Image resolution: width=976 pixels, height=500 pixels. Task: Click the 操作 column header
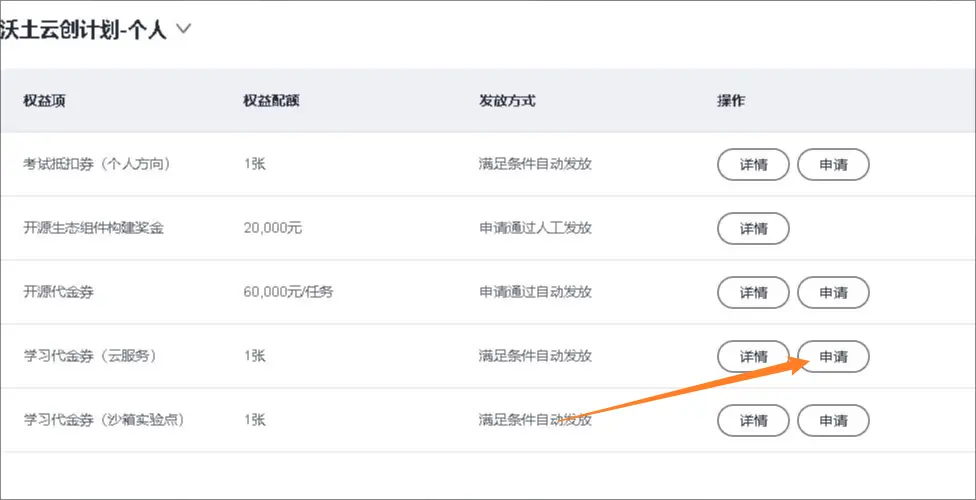(731, 101)
